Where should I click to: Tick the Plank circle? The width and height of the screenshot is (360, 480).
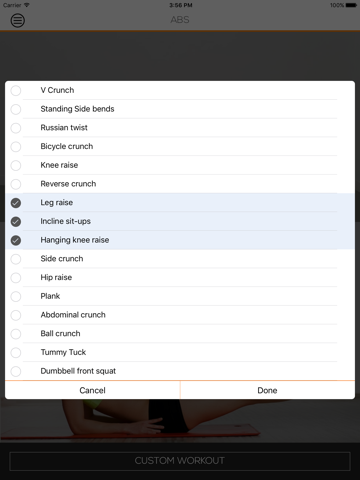(16, 296)
